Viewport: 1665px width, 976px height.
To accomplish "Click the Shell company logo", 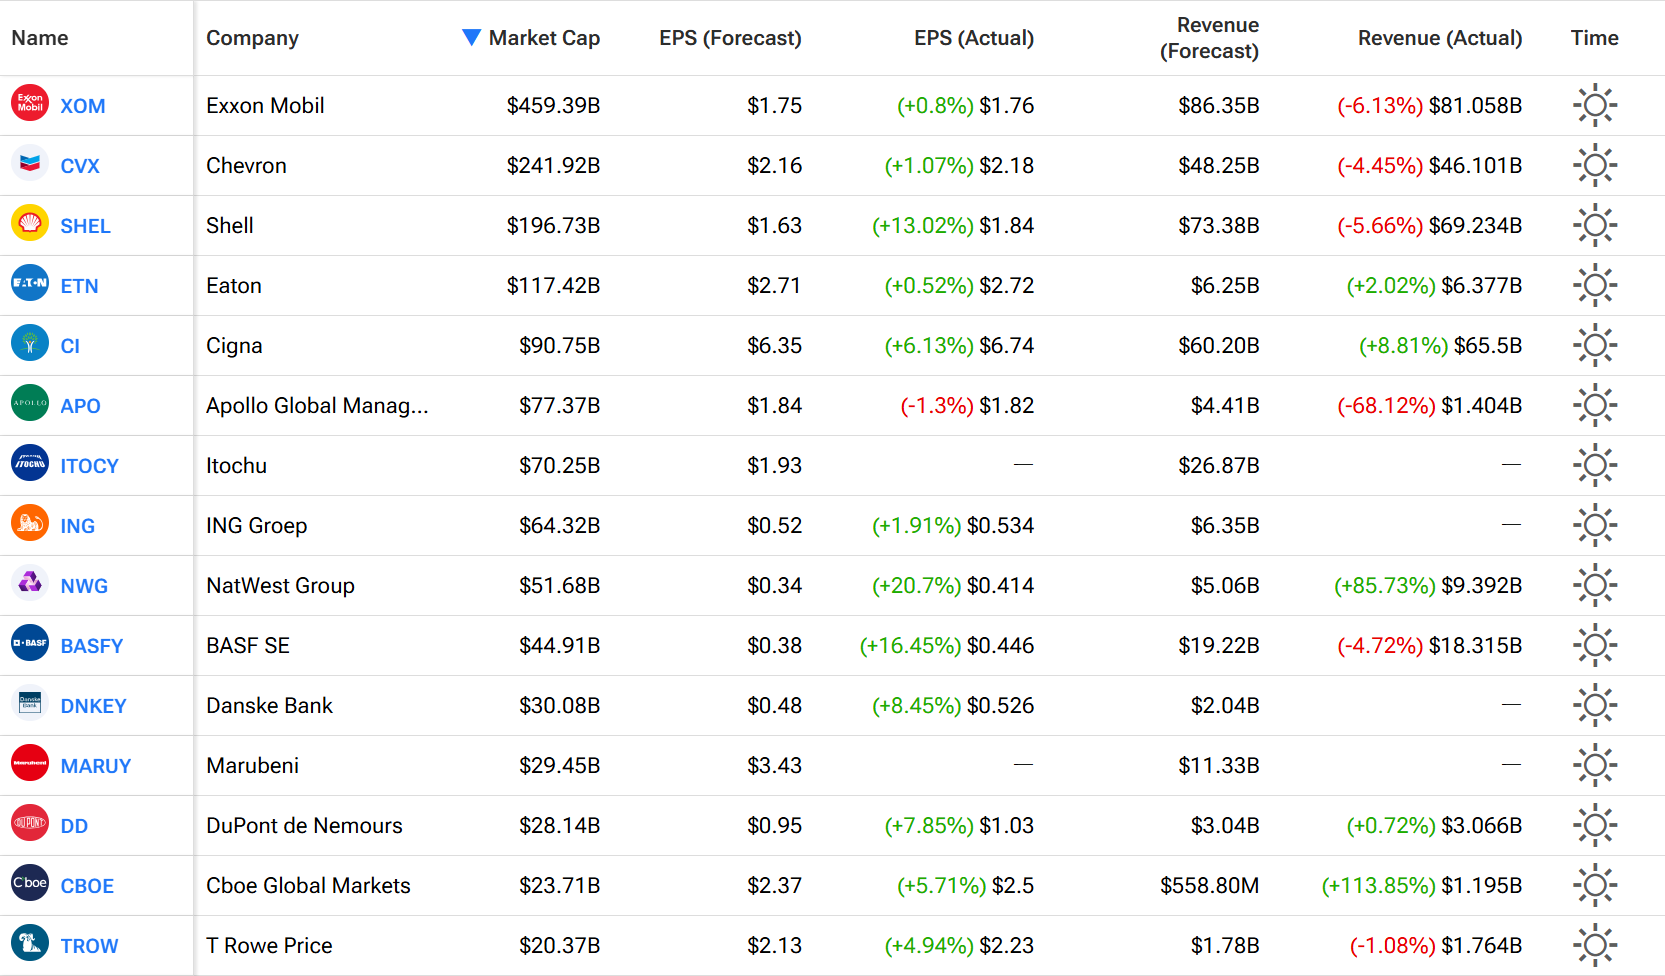I will coord(30,223).
